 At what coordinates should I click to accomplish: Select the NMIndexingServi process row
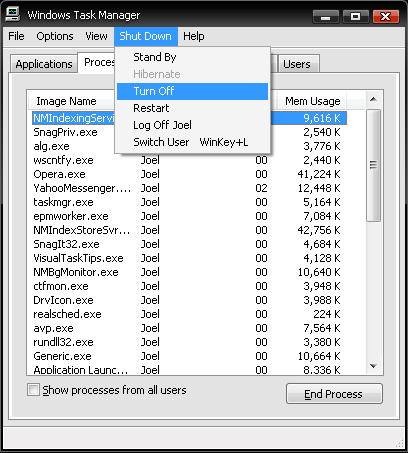pyautogui.click(x=189, y=118)
